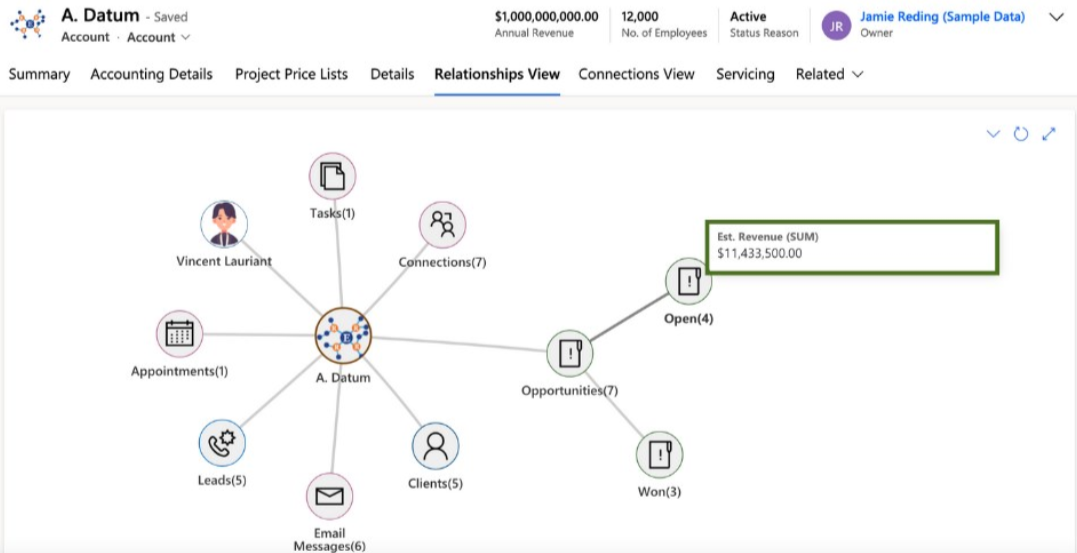The image size is (1077, 553).
Task: Open the Appointments(1) calendar node
Action: click(x=180, y=334)
